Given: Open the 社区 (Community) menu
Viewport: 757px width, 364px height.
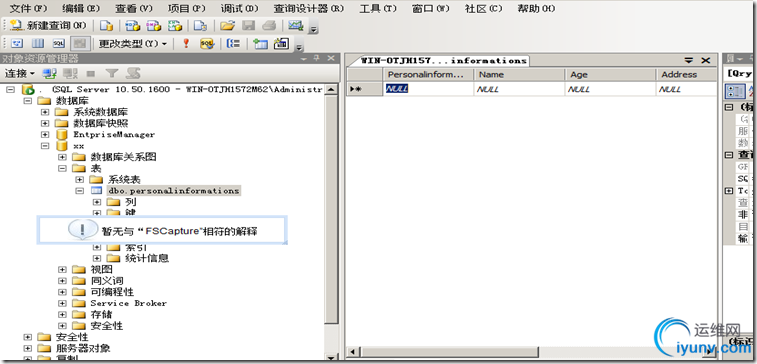Looking at the screenshot, I should [x=483, y=8].
